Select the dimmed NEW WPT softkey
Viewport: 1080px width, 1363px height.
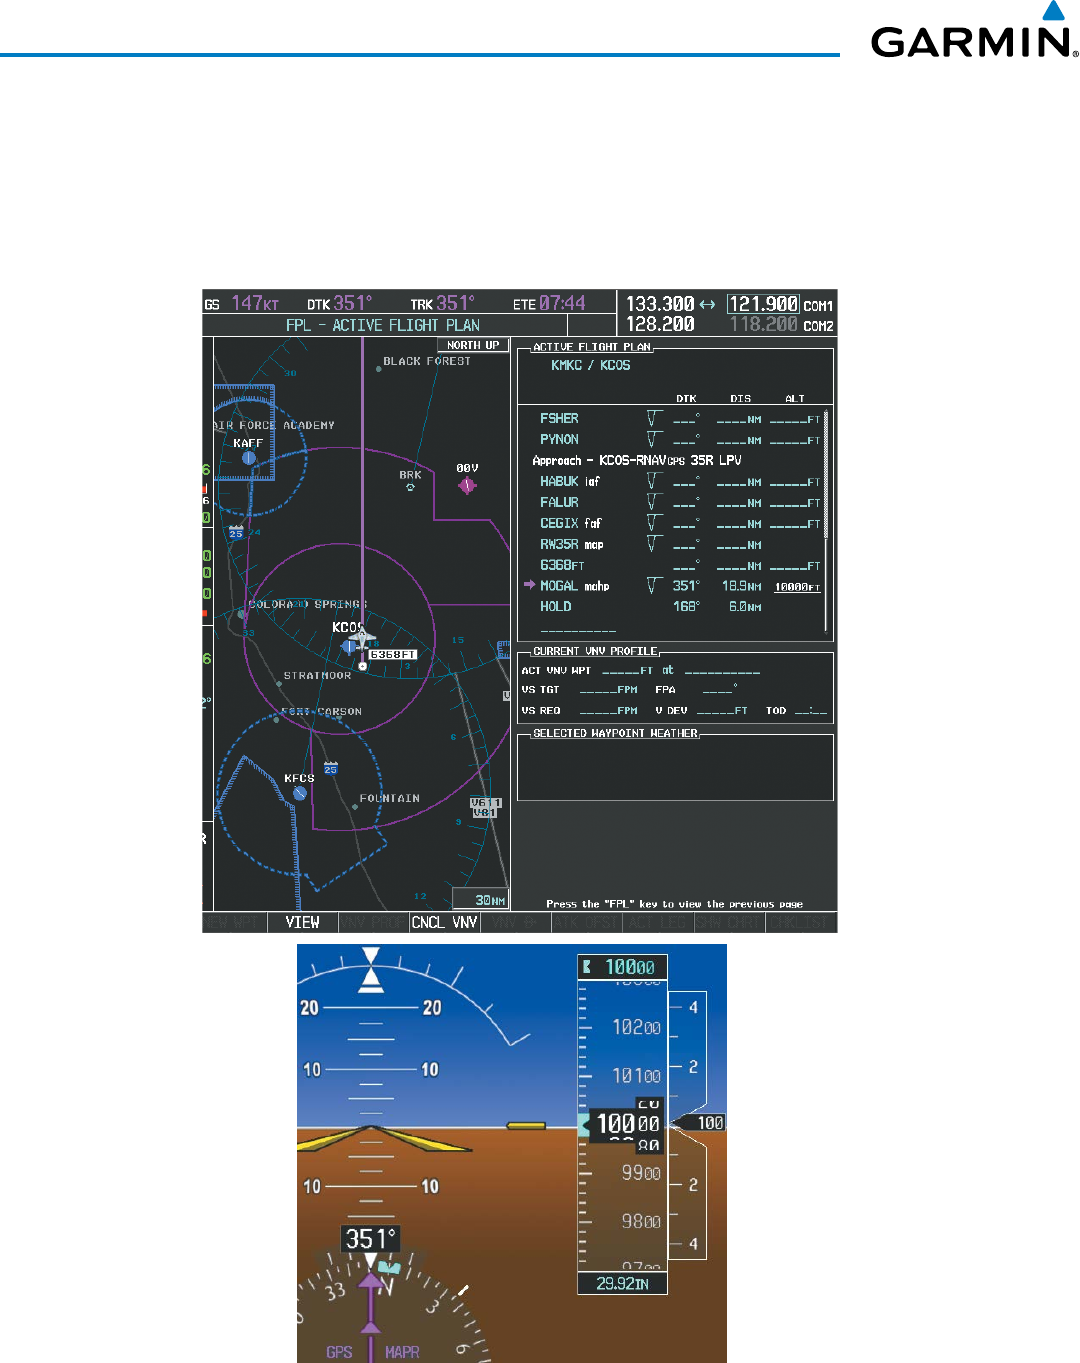[x=235, y=922]
